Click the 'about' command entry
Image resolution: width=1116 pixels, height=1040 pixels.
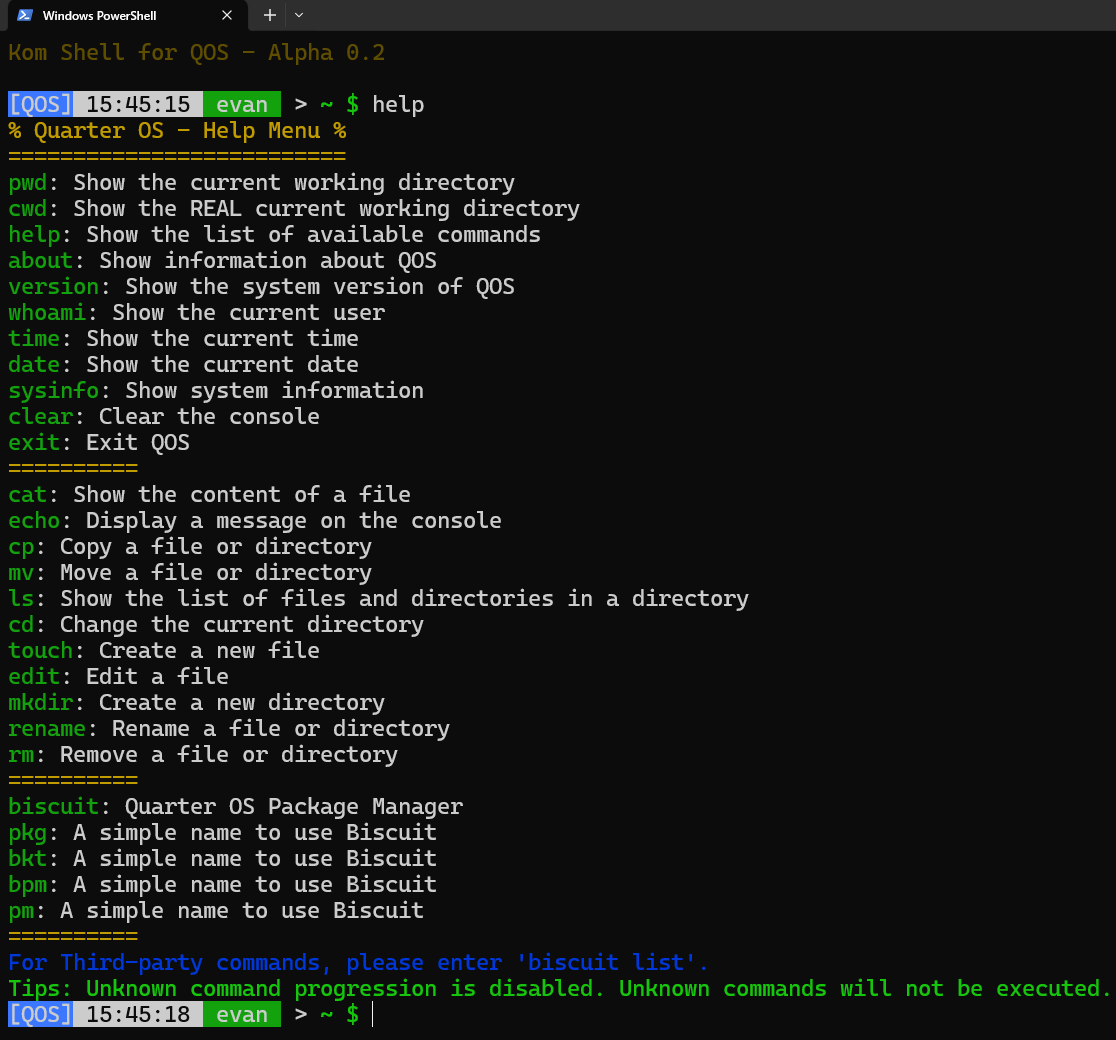pos(222,261)
